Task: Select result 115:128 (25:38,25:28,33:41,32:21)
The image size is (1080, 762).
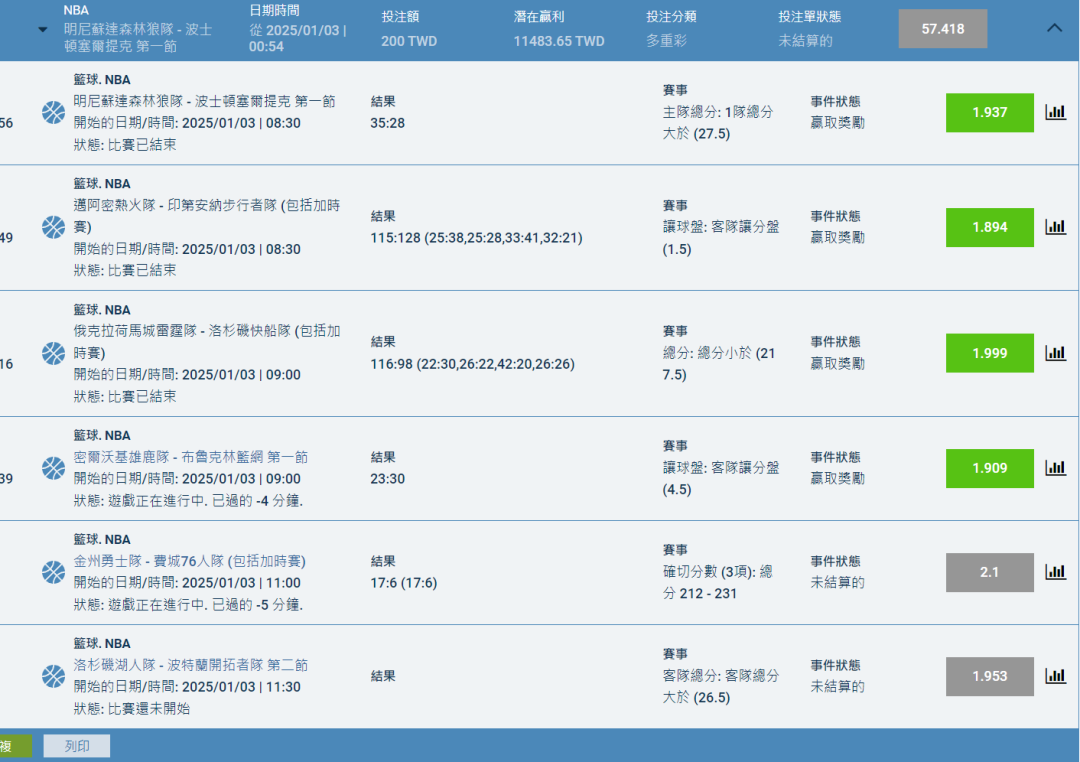Action: click(477, 238)
